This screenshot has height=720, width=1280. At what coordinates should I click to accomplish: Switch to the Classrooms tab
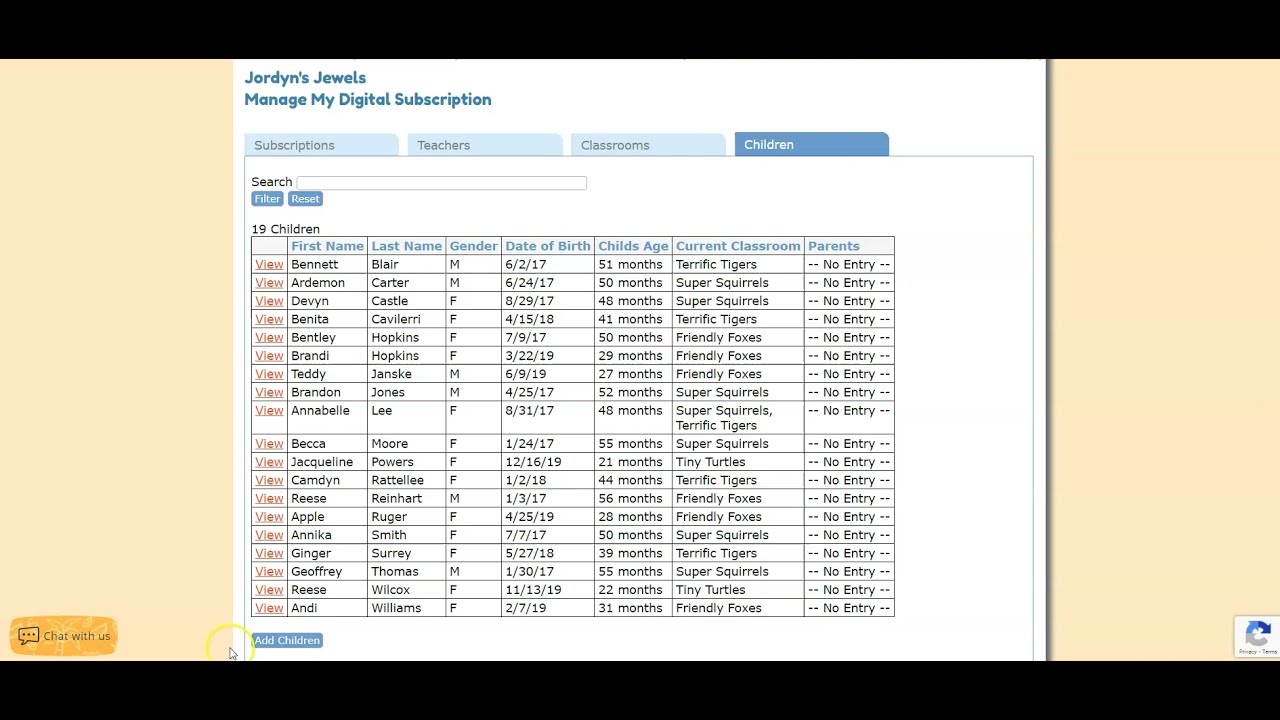[648, 145]
